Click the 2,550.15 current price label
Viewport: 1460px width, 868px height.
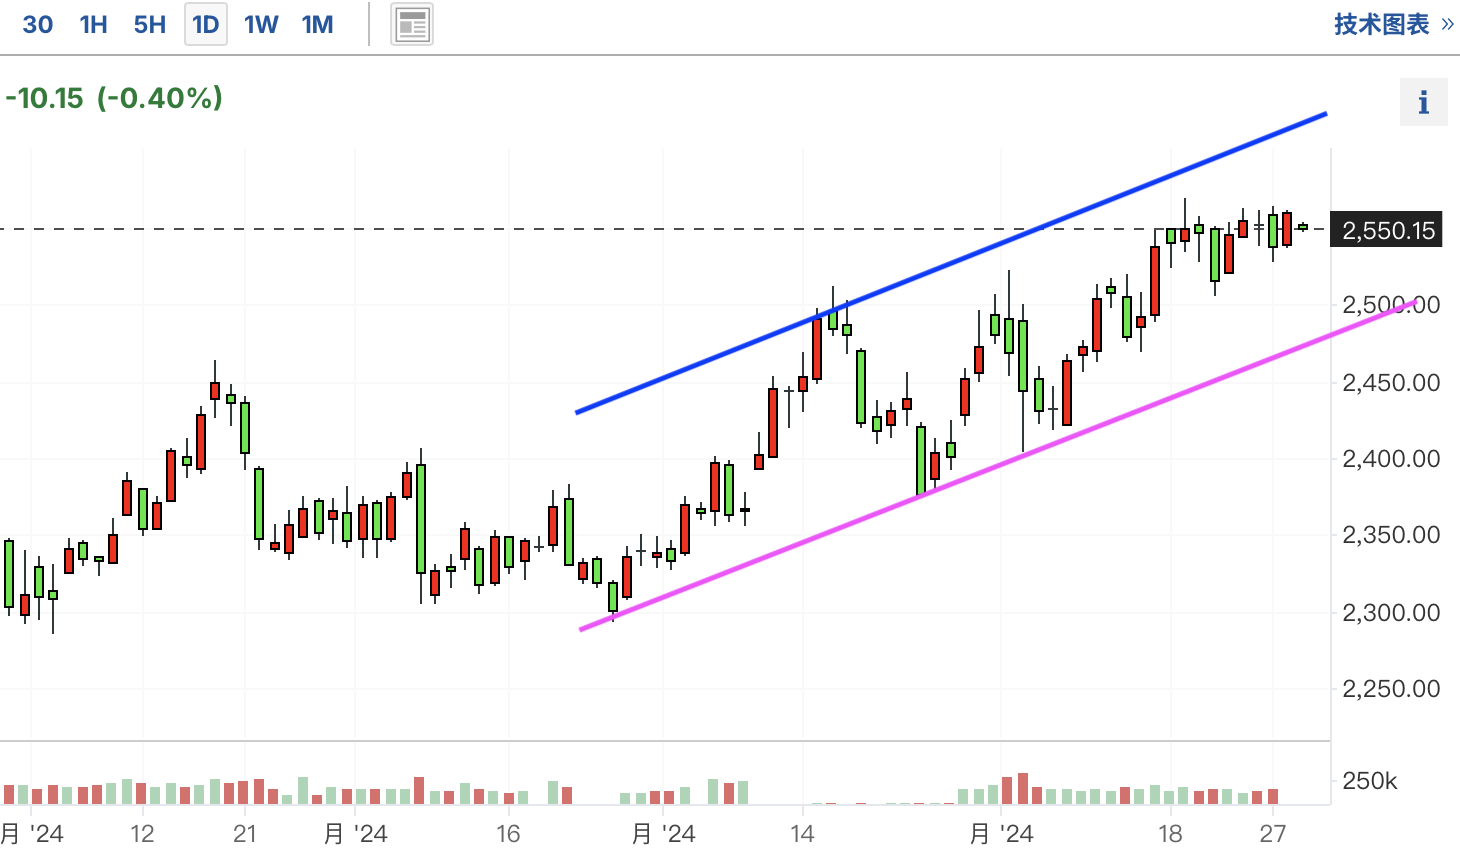point(1387,230)
